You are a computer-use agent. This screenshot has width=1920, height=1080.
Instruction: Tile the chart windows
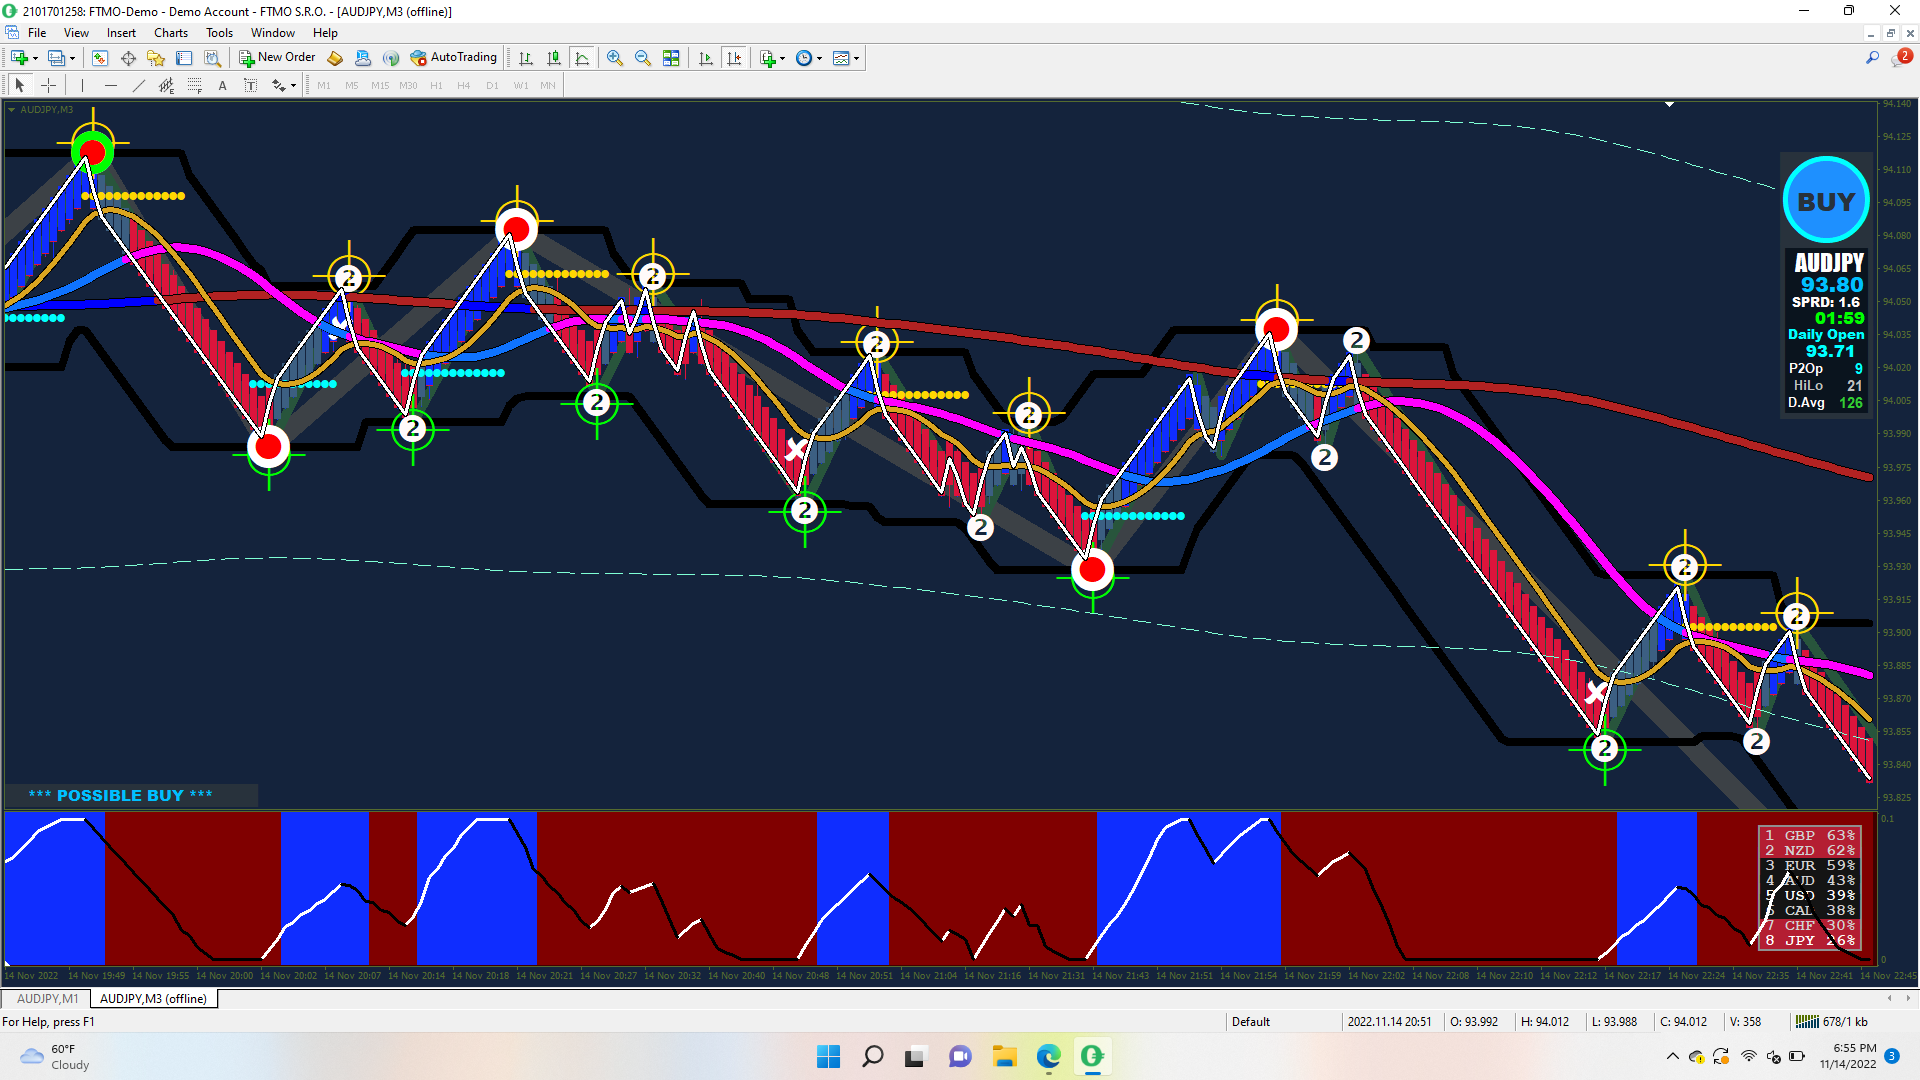tap(671, 58)
